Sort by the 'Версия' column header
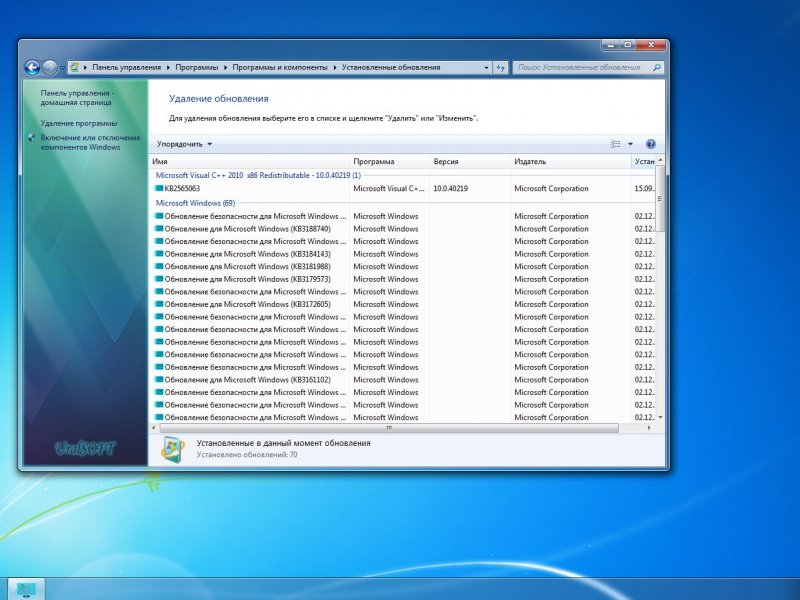800x600 pixels. (470, 161)
